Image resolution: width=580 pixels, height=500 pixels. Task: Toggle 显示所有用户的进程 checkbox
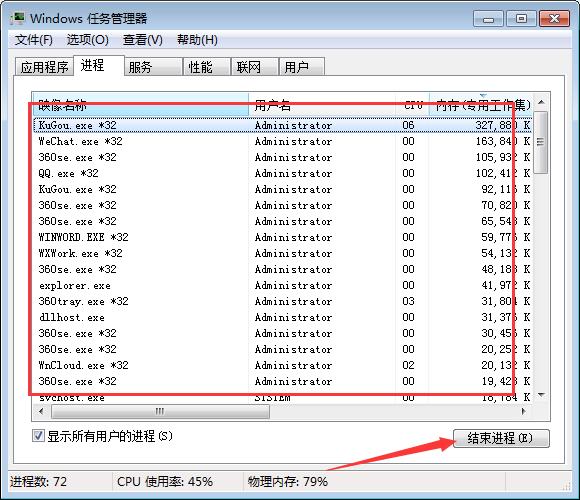click(x=38, y=436)
